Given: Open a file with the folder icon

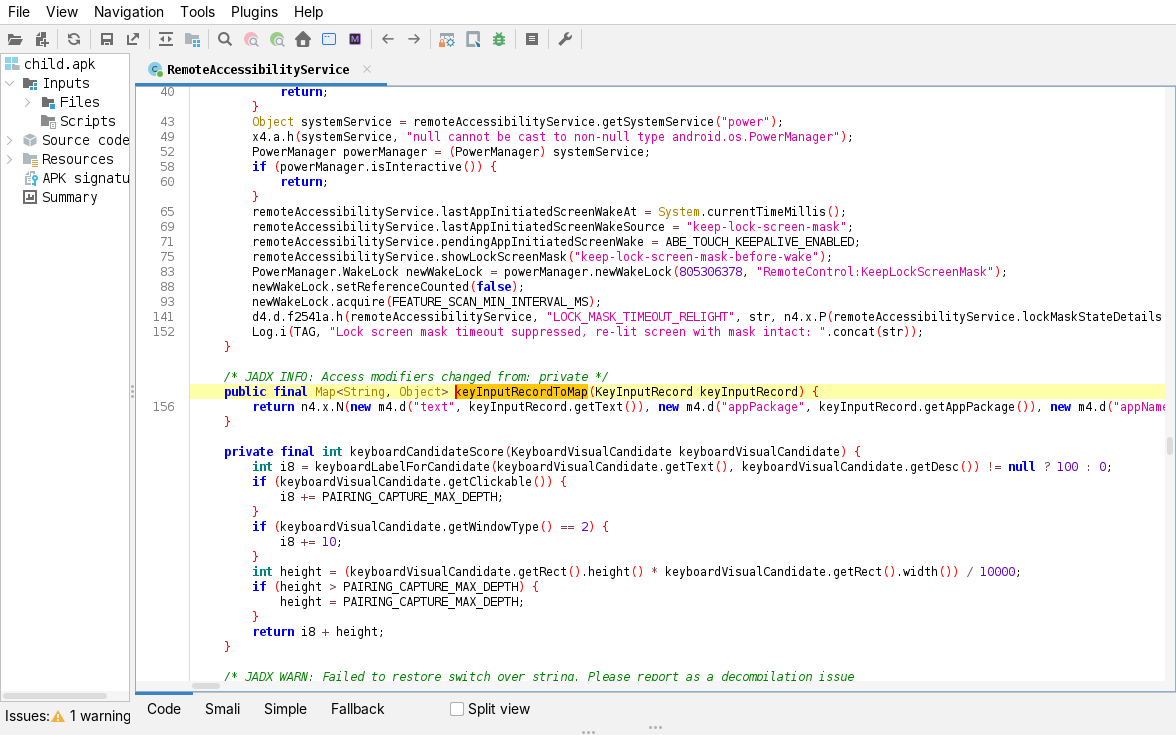Looking at the screenshot, I should click(x=15, y=40).
